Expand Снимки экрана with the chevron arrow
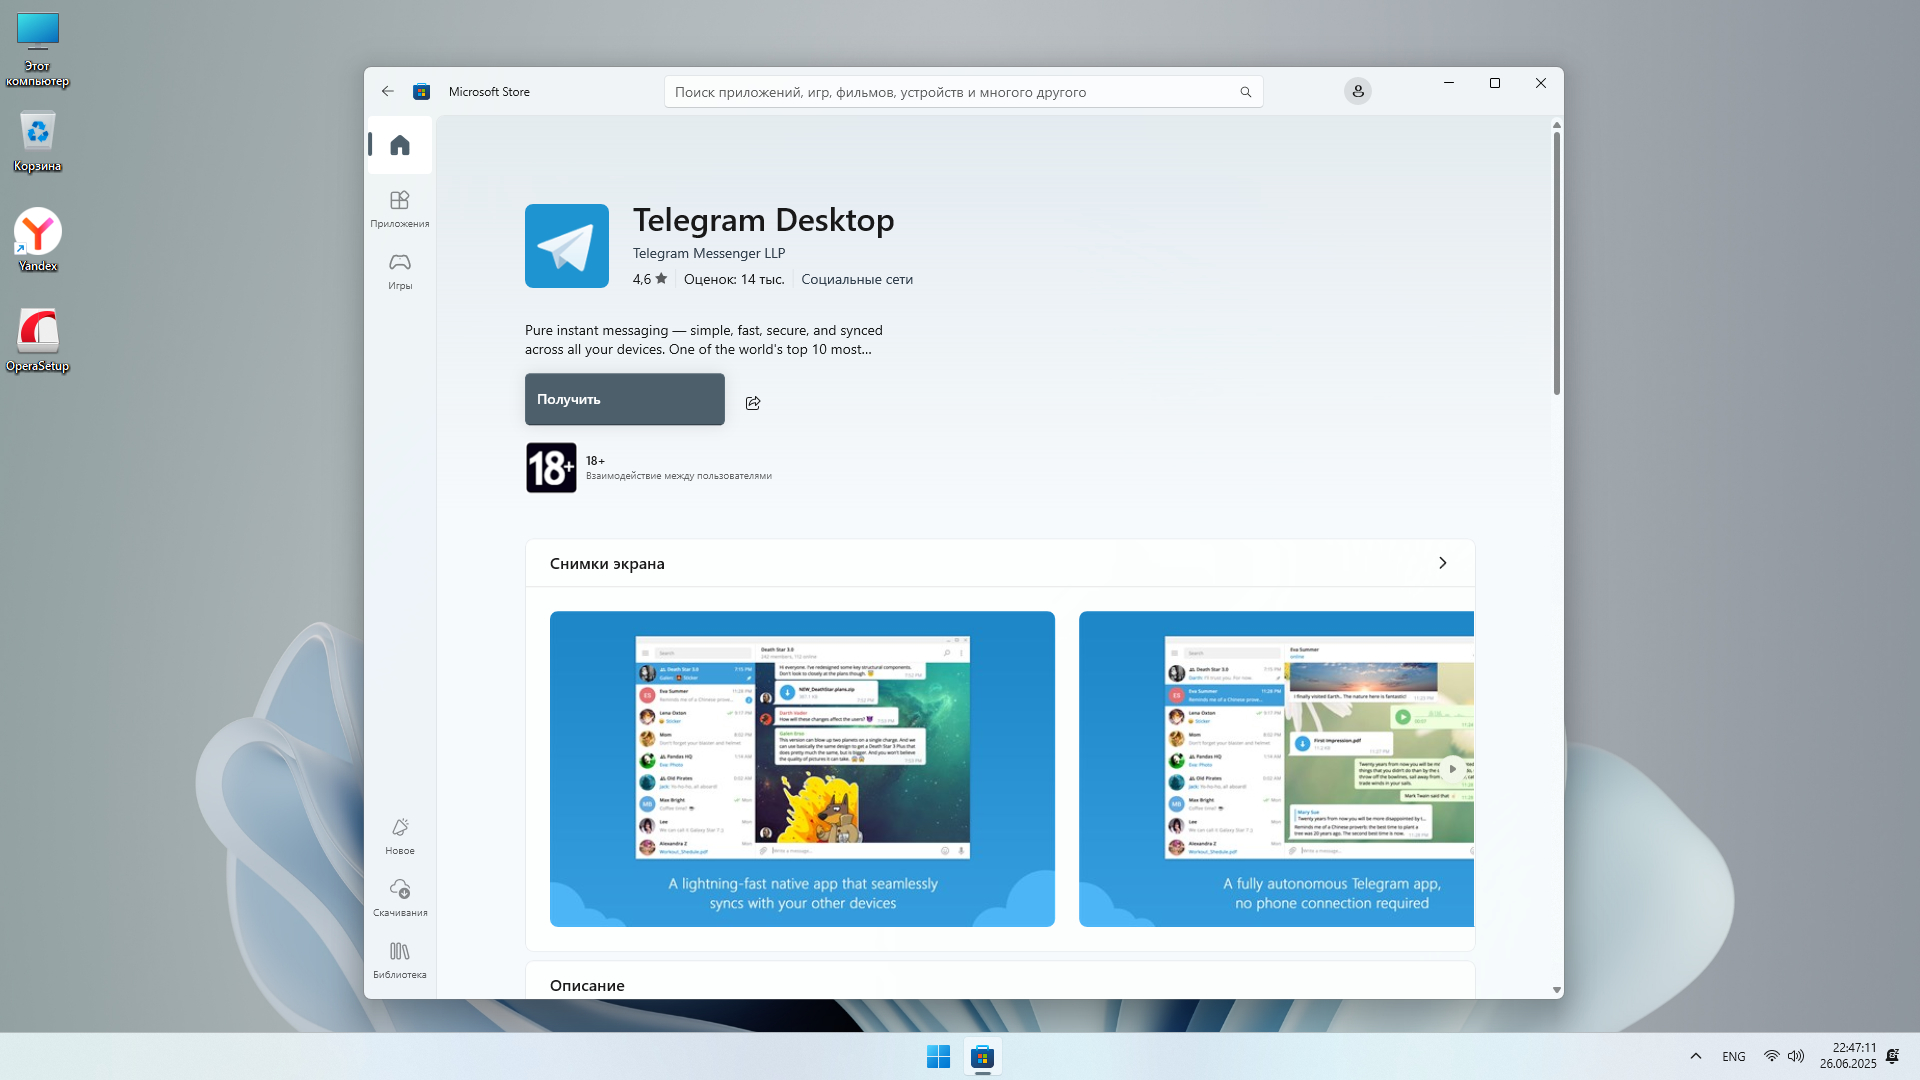The height and width of the screenshot is (1080, 1920). click(x=1442, y=564)
